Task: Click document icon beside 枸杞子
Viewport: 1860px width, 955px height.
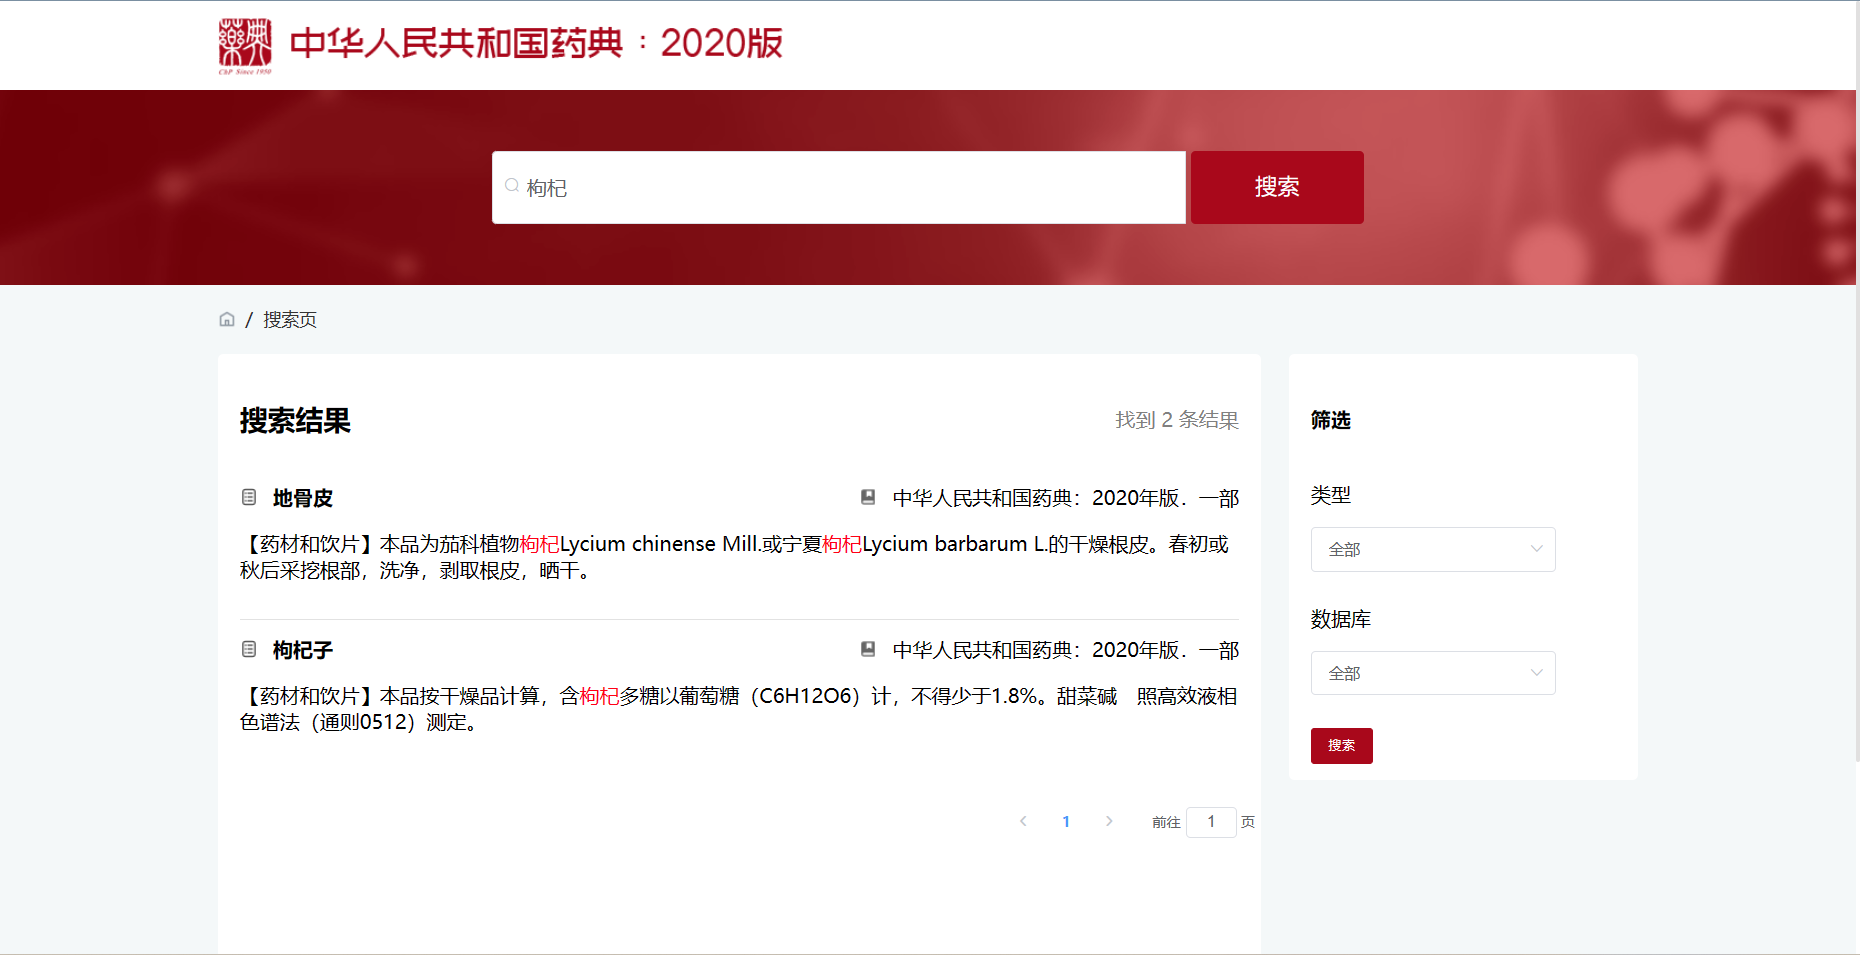Action: click(x=249, y=649)
